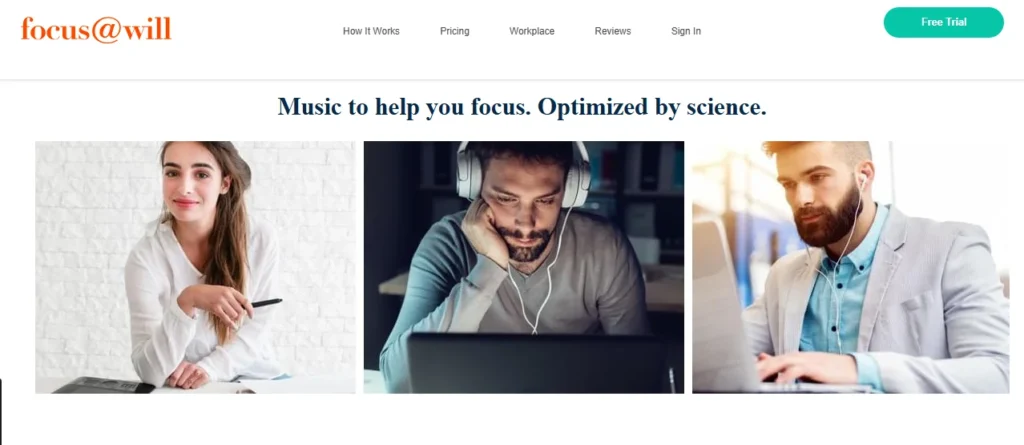View the Reviews page
The width and height of the screenshot is (1024, 445).
click(x=613, y=31)
